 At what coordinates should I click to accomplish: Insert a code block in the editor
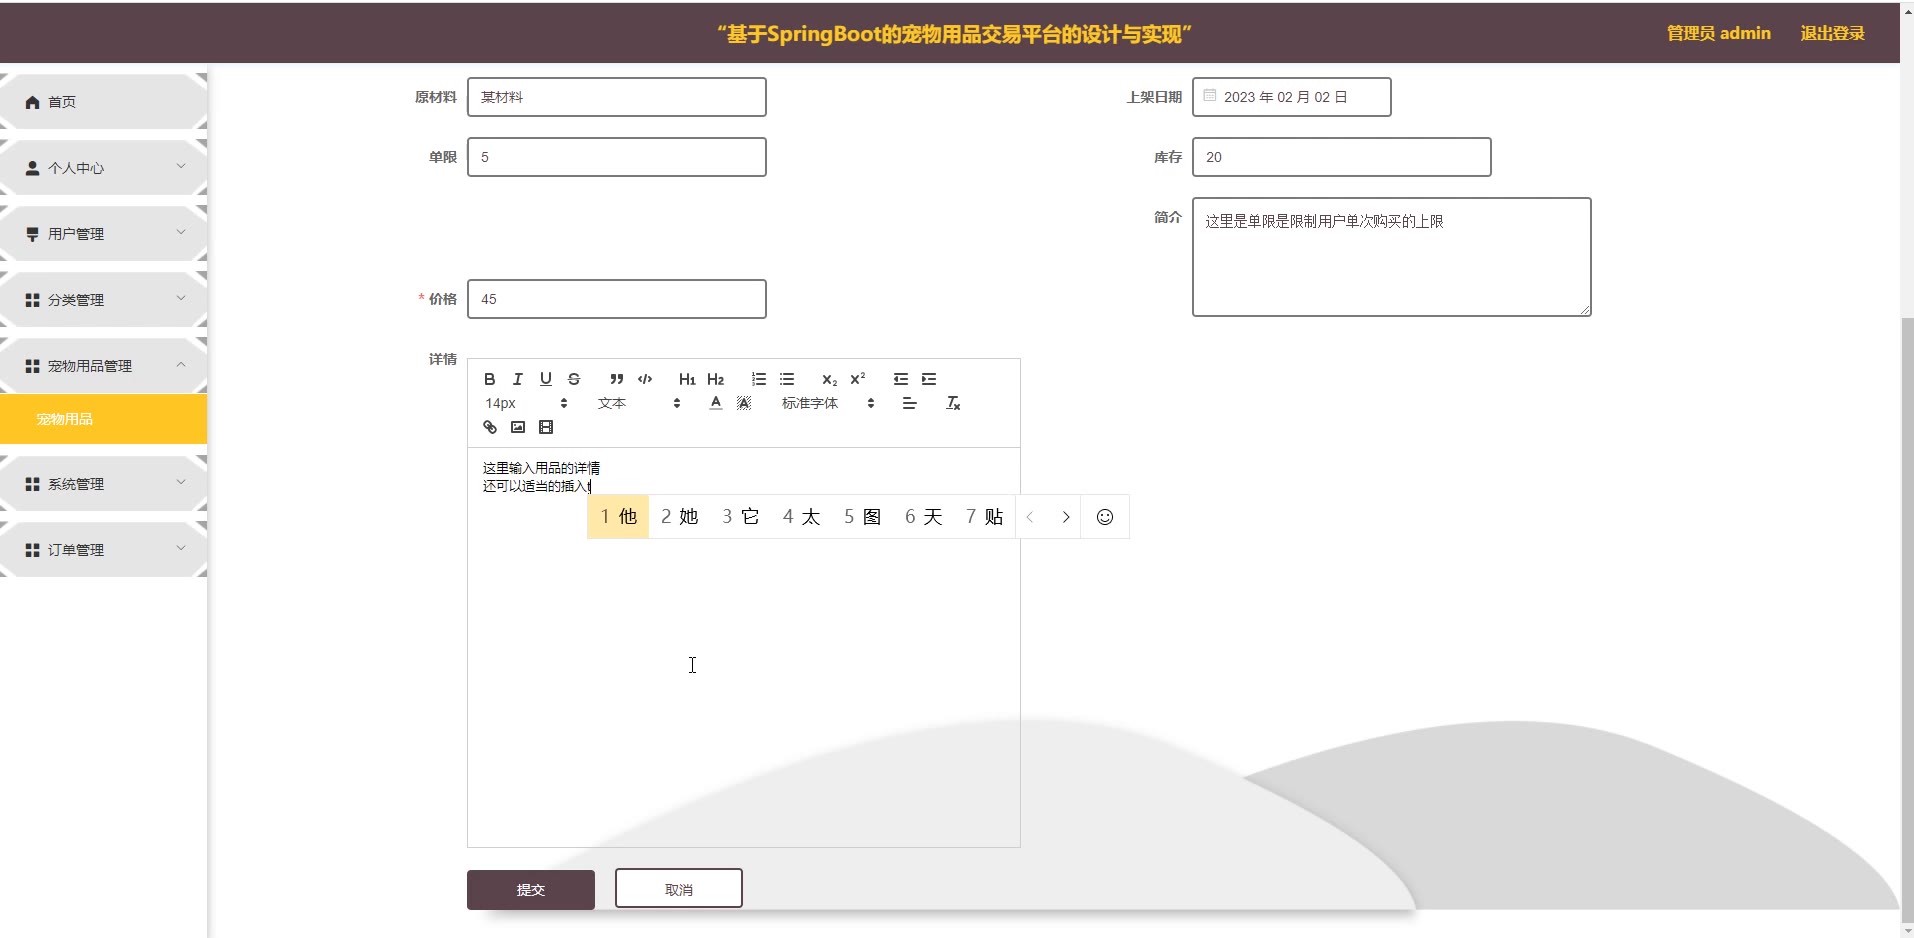(645, 379)
